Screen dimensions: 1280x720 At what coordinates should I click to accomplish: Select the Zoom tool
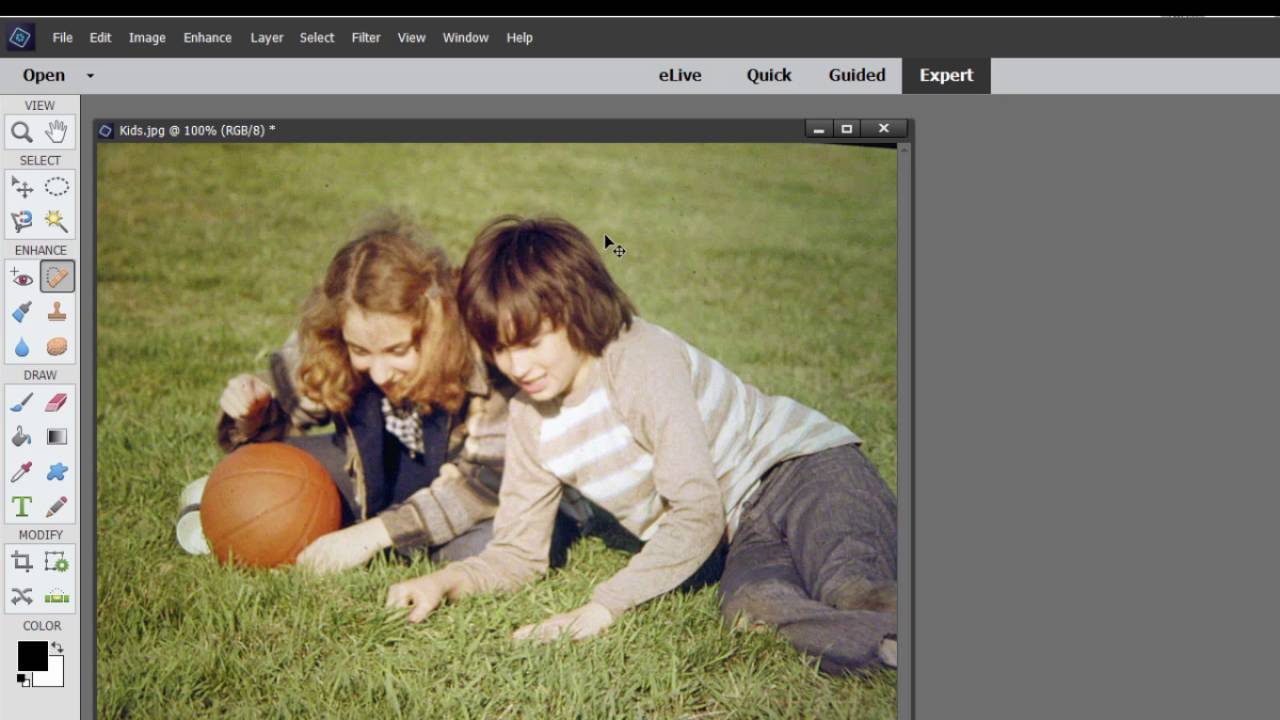point(22,132)
